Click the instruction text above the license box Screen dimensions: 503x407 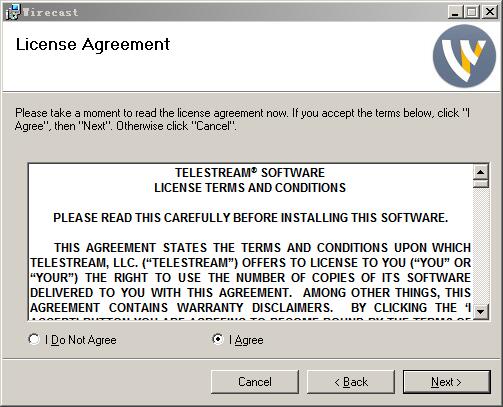tap(242, 119)
